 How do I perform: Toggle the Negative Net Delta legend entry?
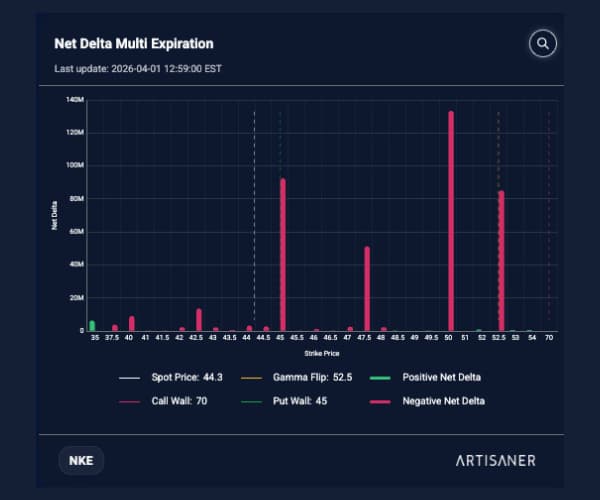click(427, 401)
